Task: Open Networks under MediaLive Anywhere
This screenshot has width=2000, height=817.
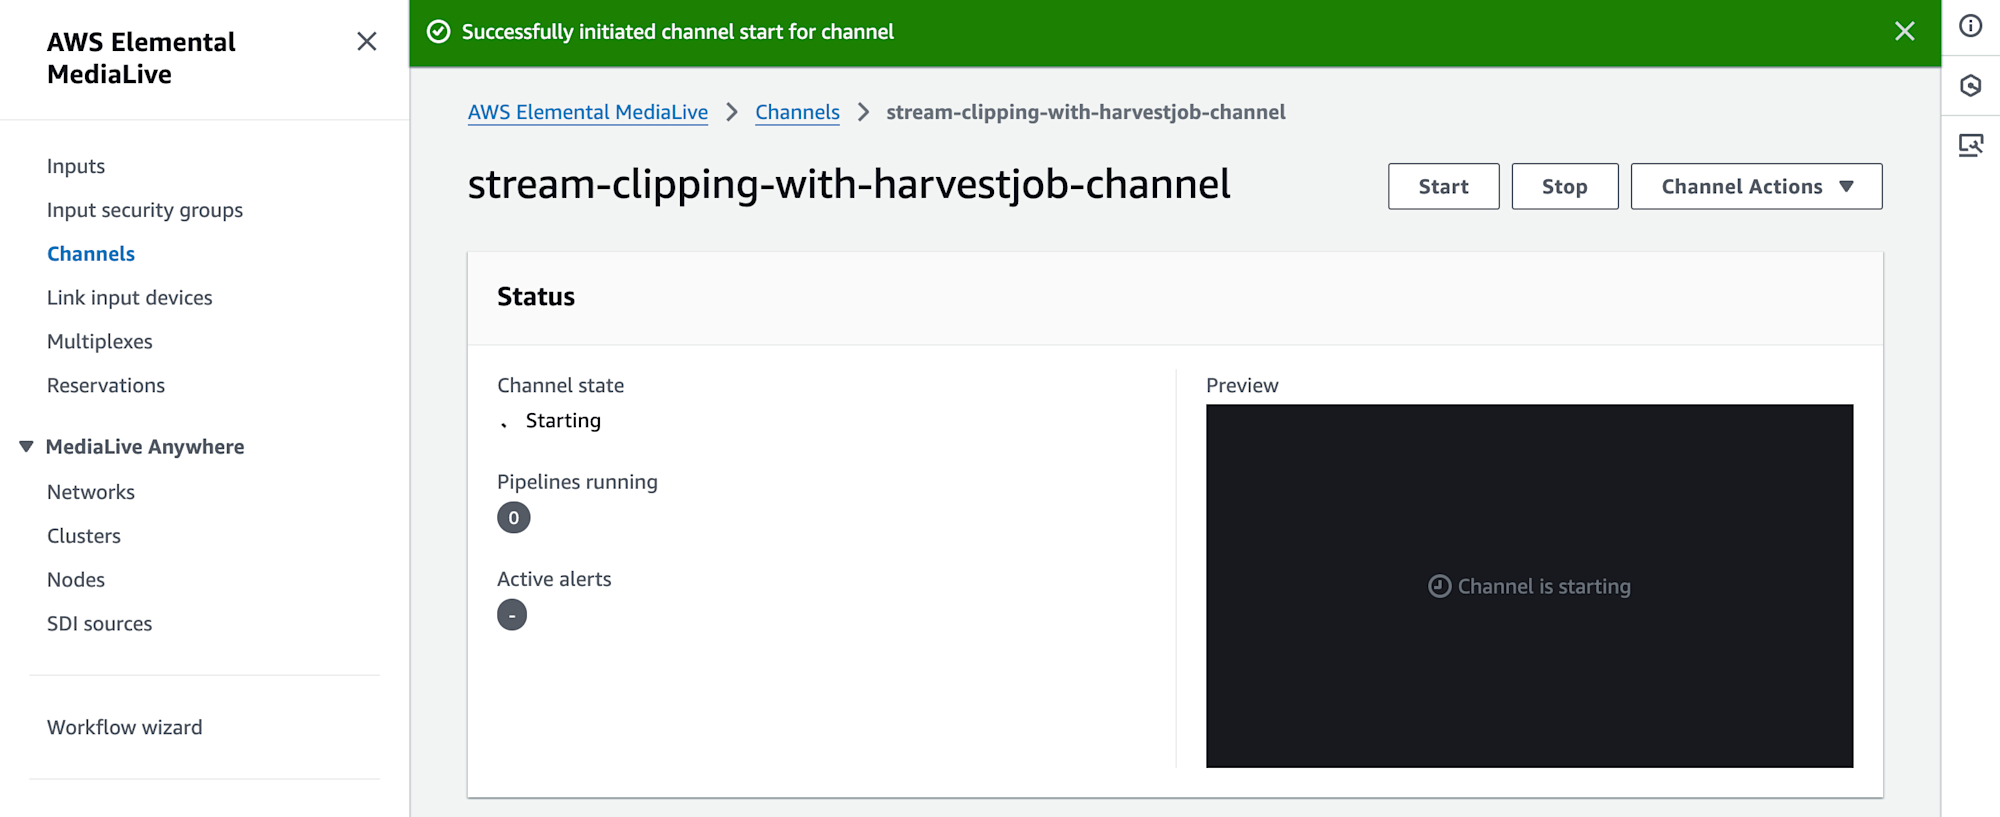Action: pos(91,492)
